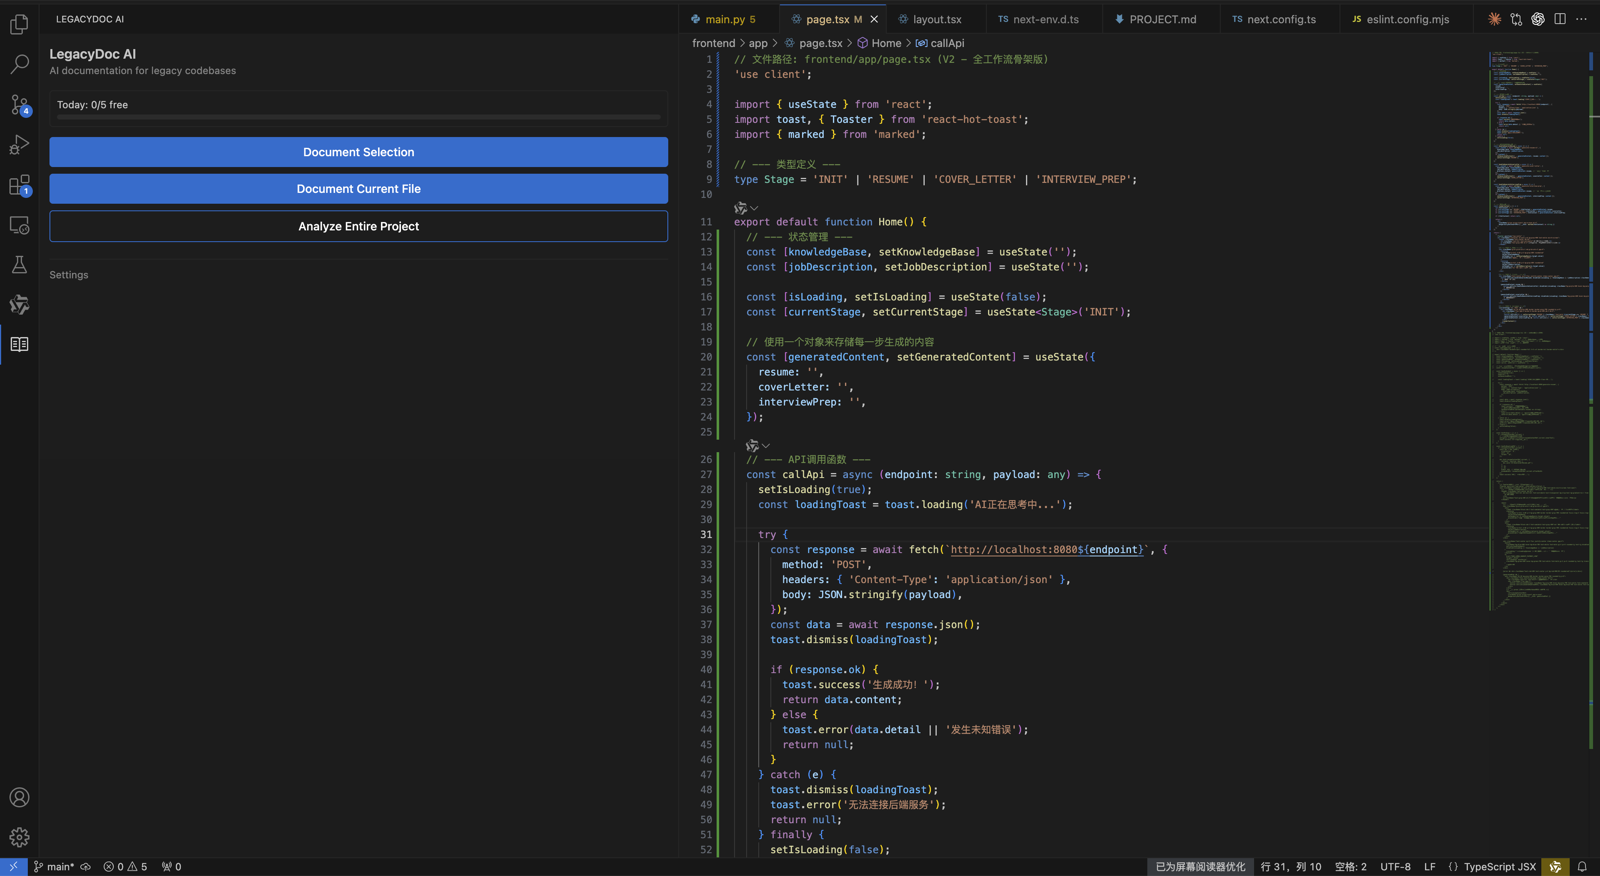Go to line via 行 31, 列 10

(x=1290, y=867)
